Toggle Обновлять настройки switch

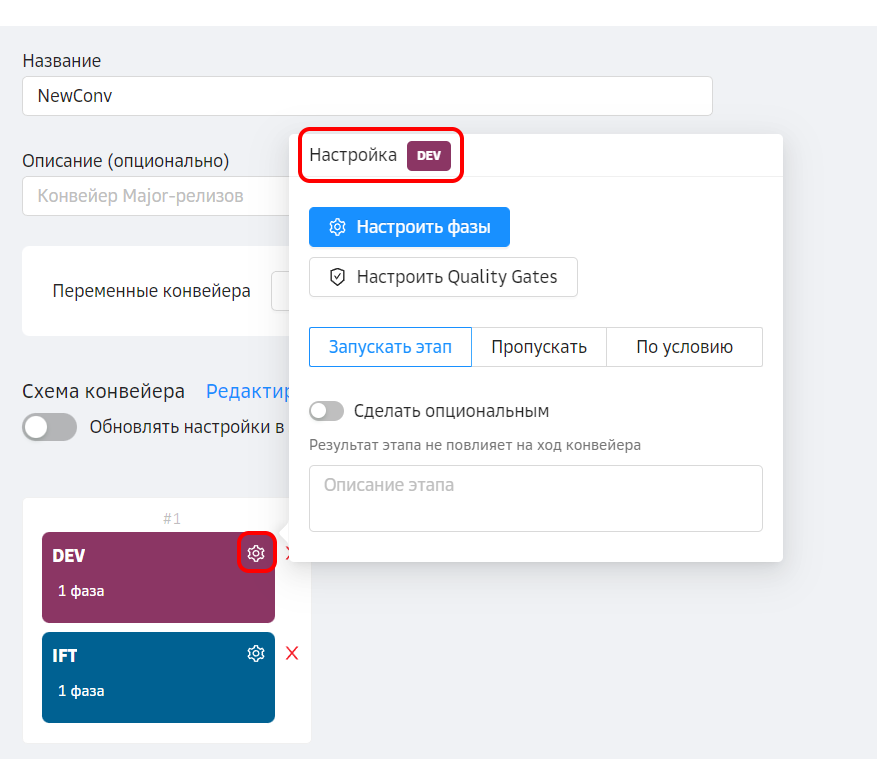pos(50,427)
